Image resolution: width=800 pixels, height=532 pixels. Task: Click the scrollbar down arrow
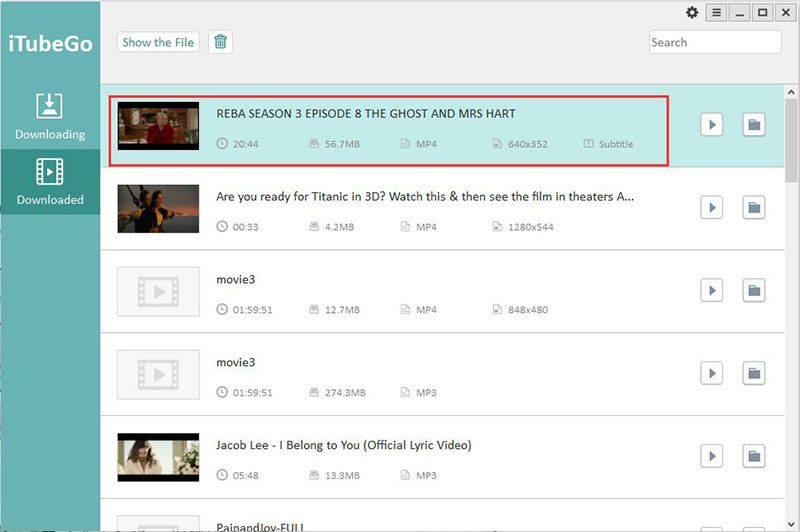tap(791, 524)
